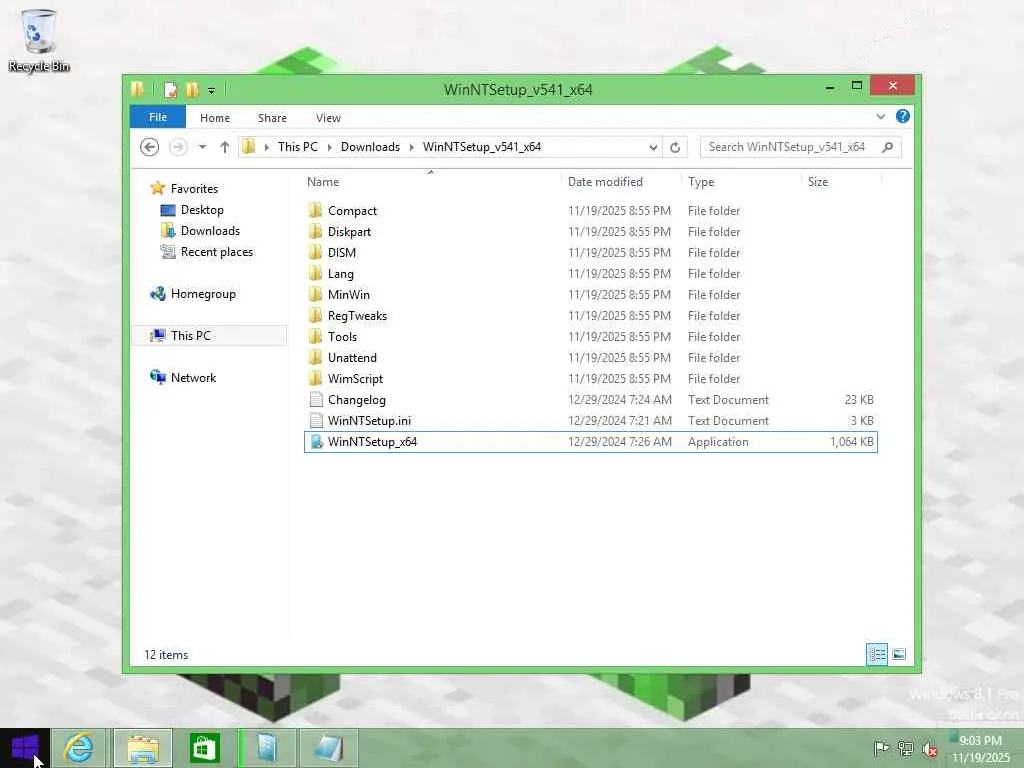Select the WimScript folder
This screenshot has width=1024, height=768.
pos(590,378)
